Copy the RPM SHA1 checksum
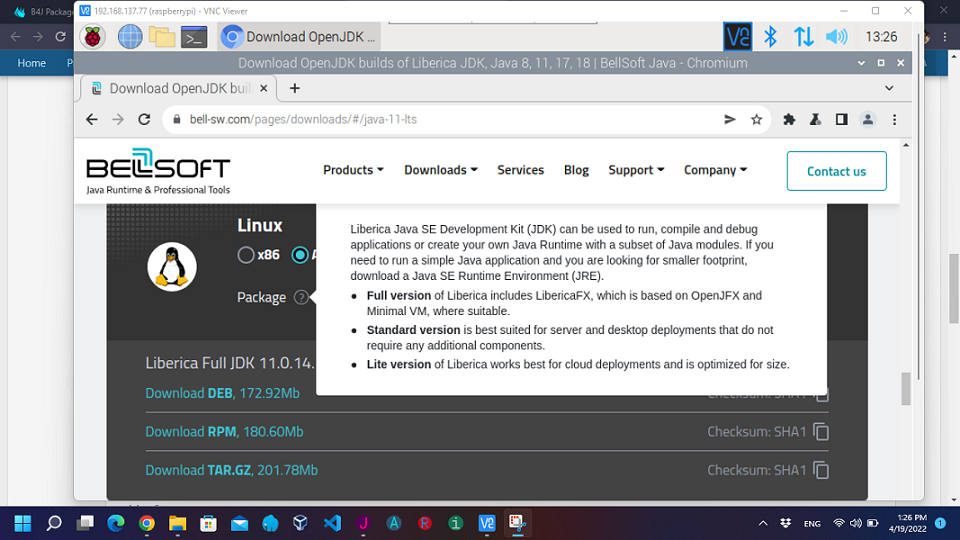The image size is (960, 540). (x=821, y=432)
